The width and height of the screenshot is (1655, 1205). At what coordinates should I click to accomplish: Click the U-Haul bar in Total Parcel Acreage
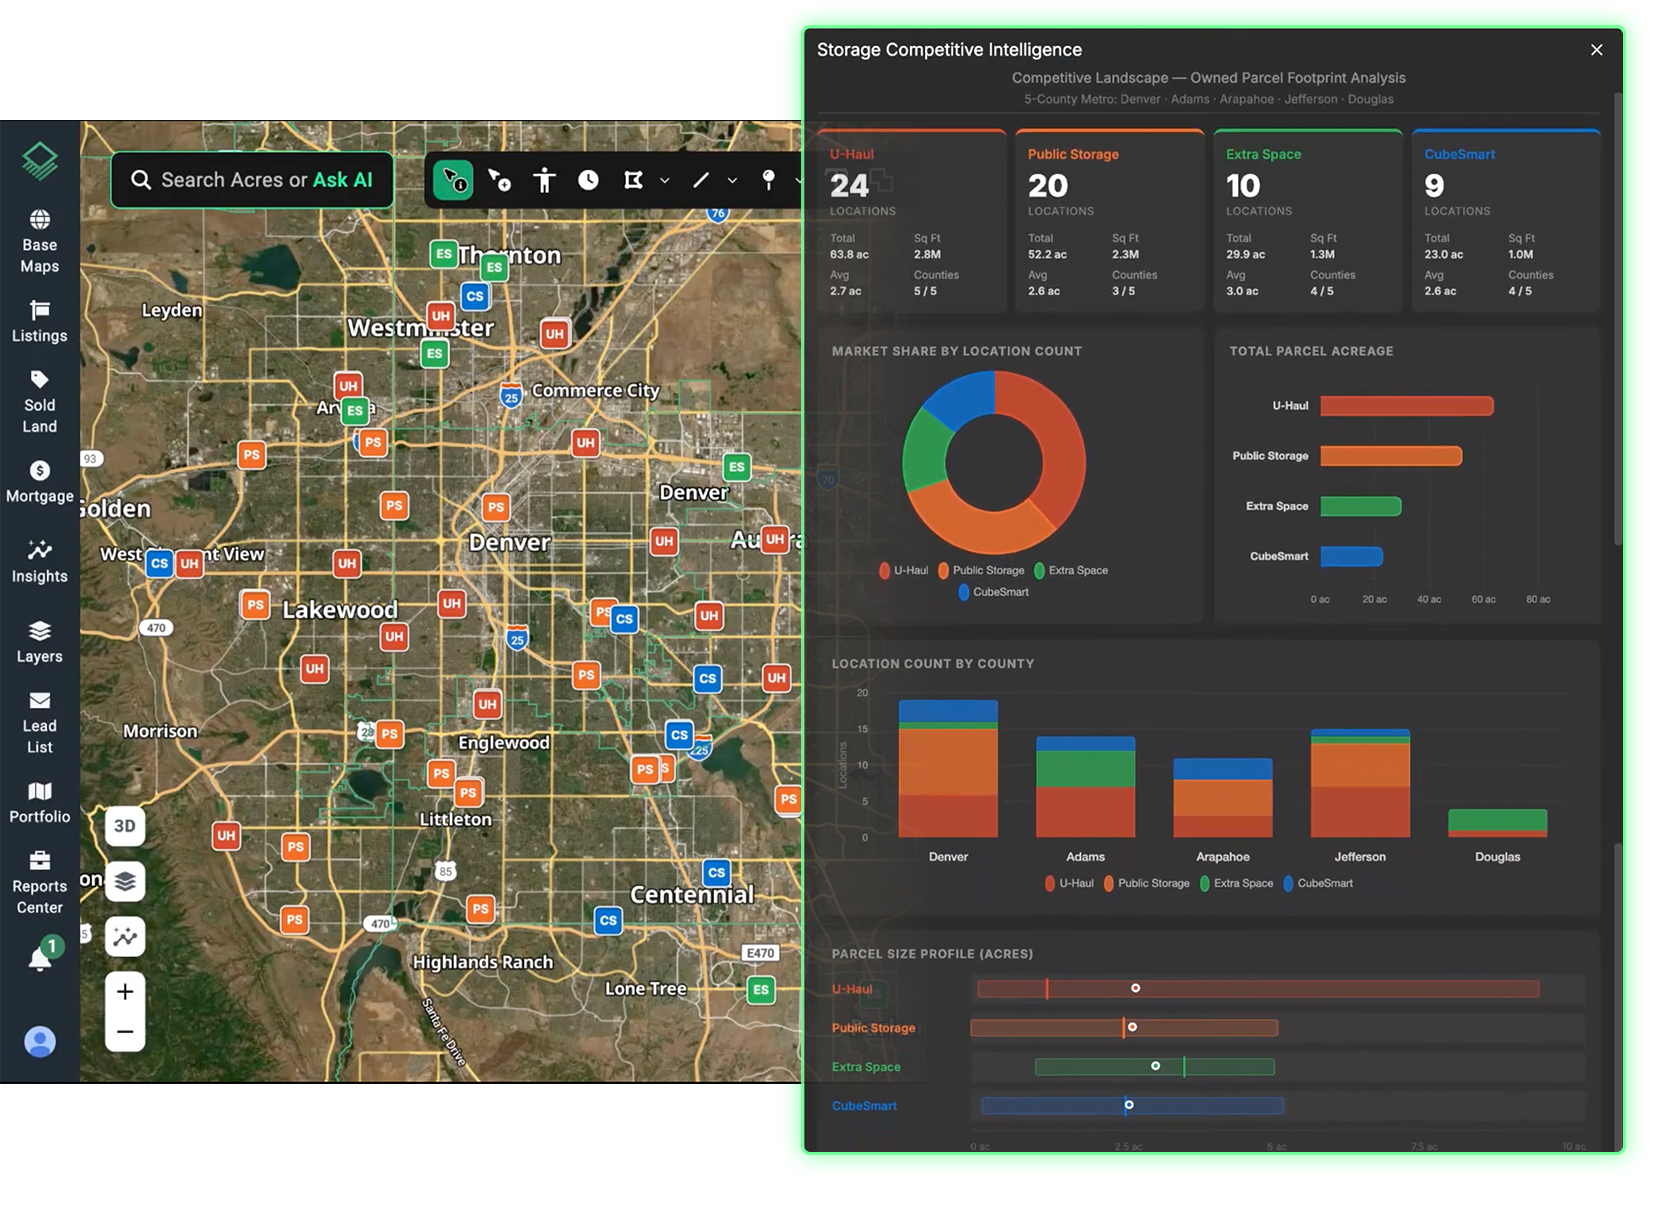[1407, 406]
